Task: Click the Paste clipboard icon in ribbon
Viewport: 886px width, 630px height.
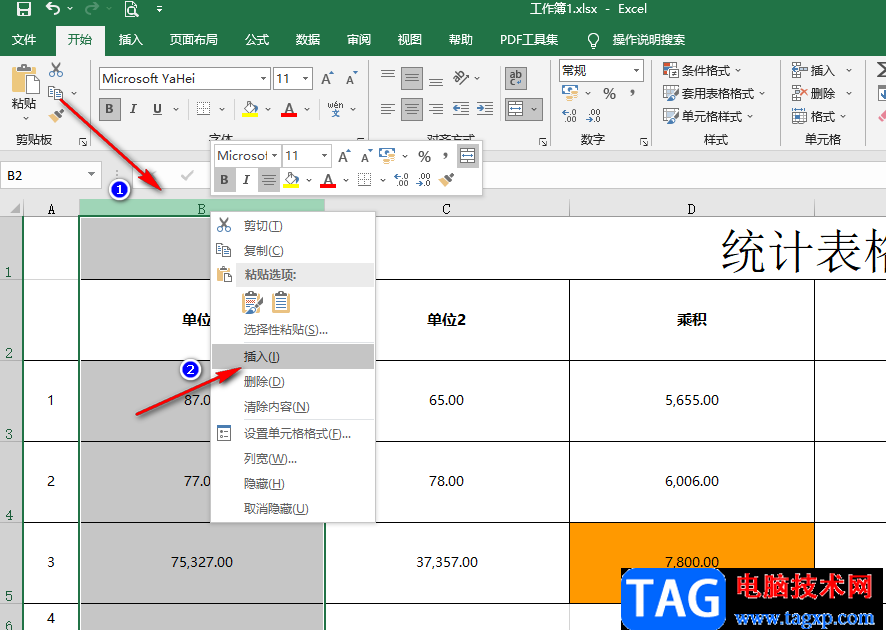Action: (x=24, y=79)
